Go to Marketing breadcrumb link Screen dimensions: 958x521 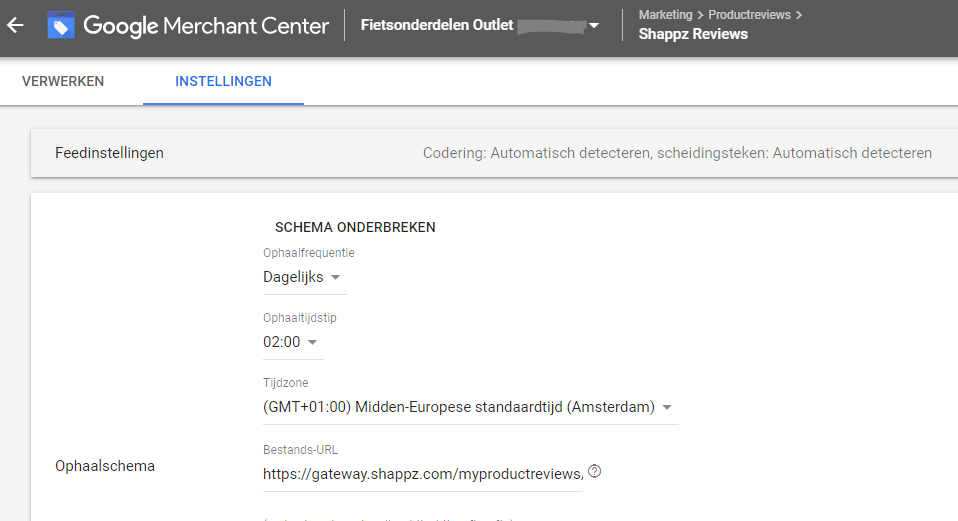tap(665, 15)
